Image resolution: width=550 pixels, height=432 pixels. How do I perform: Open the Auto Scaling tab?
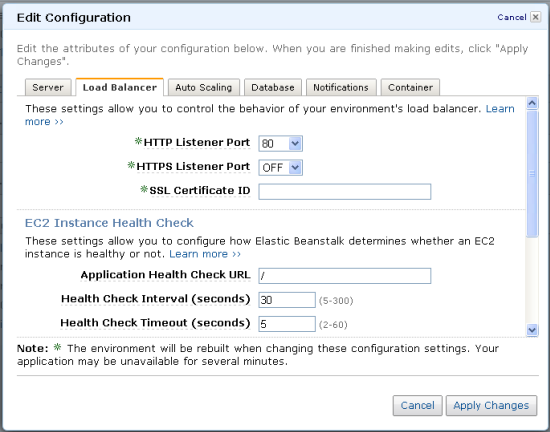(x=204, y=87)
